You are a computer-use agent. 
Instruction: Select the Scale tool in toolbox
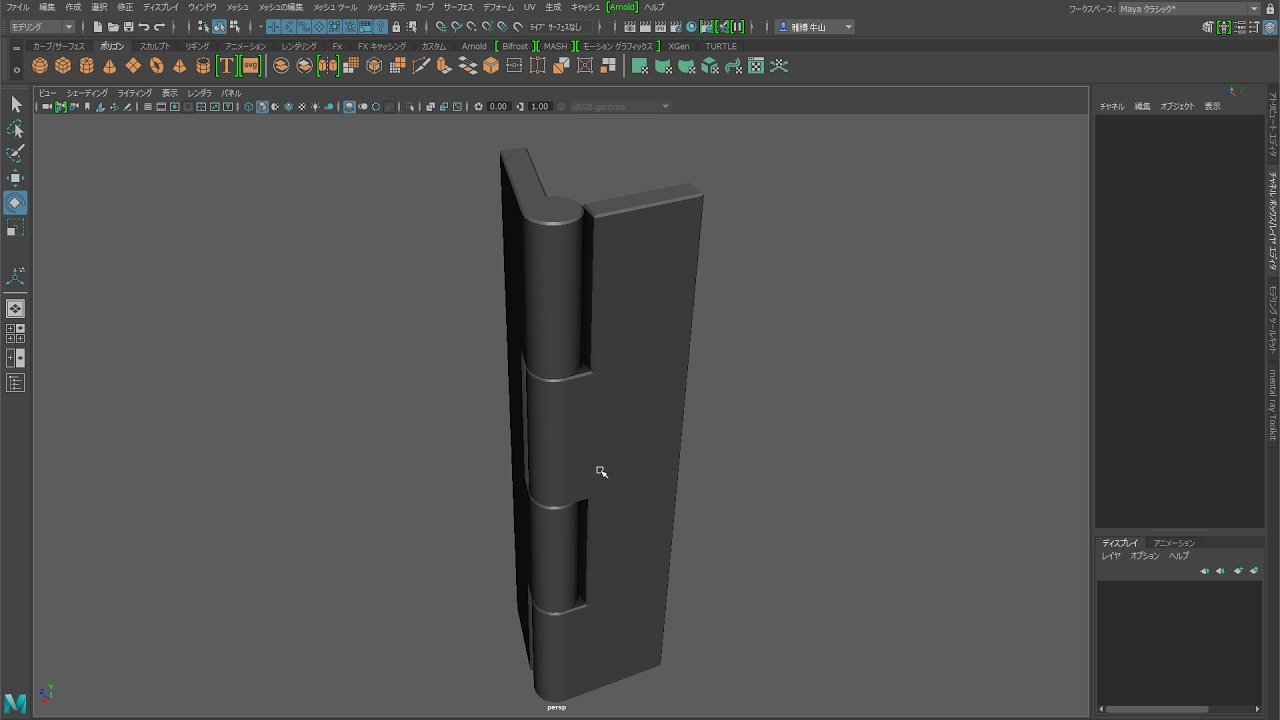click(x=15, y=229)
